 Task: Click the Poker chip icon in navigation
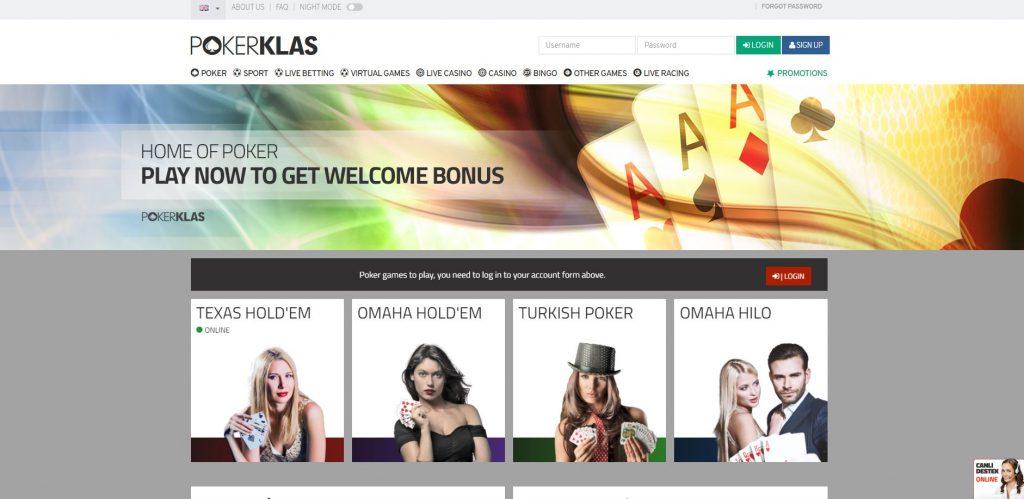coord(195,73)
